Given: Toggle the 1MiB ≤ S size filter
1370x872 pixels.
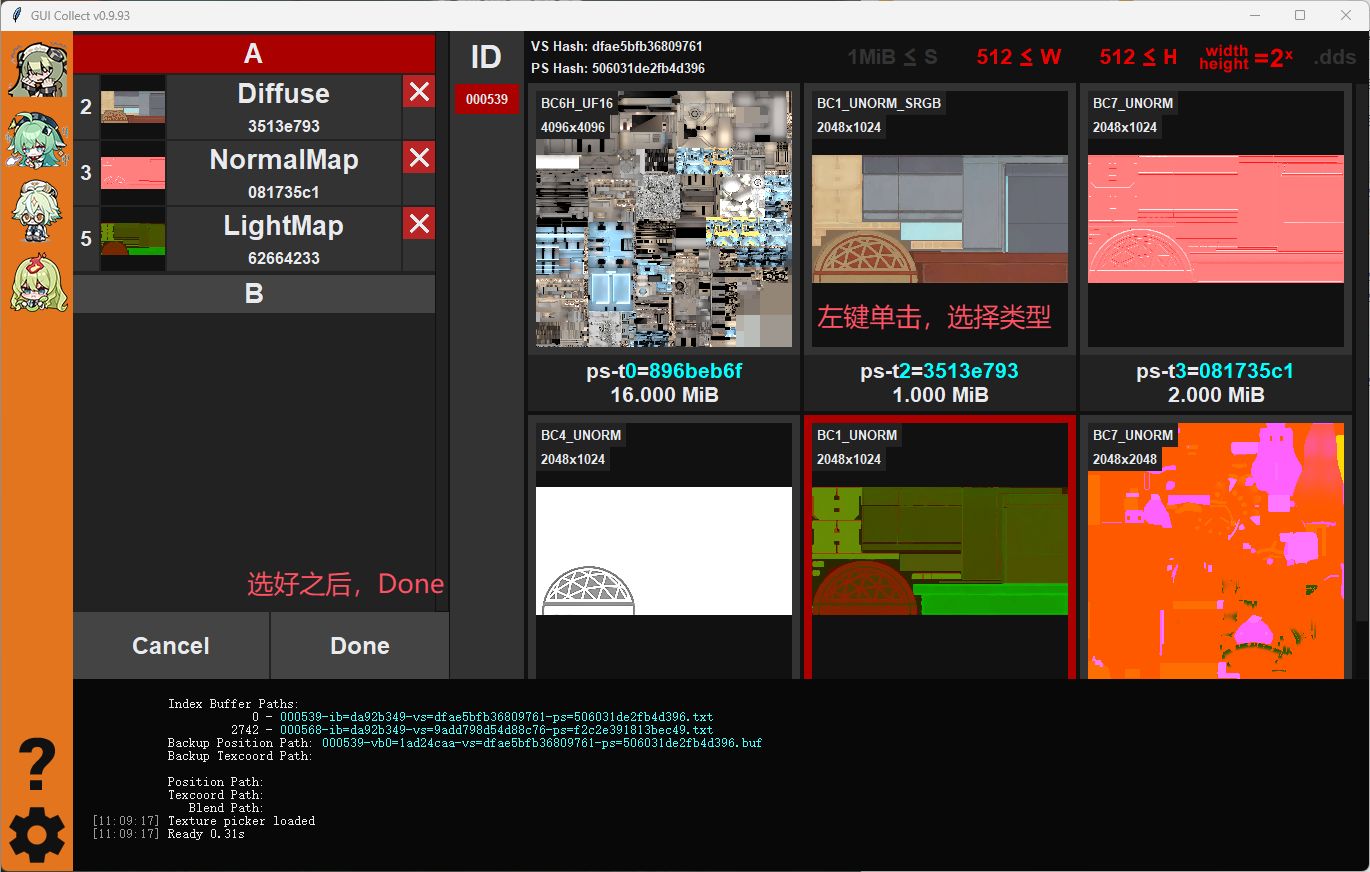Looking at the screenshot, I should coord(892,57).
